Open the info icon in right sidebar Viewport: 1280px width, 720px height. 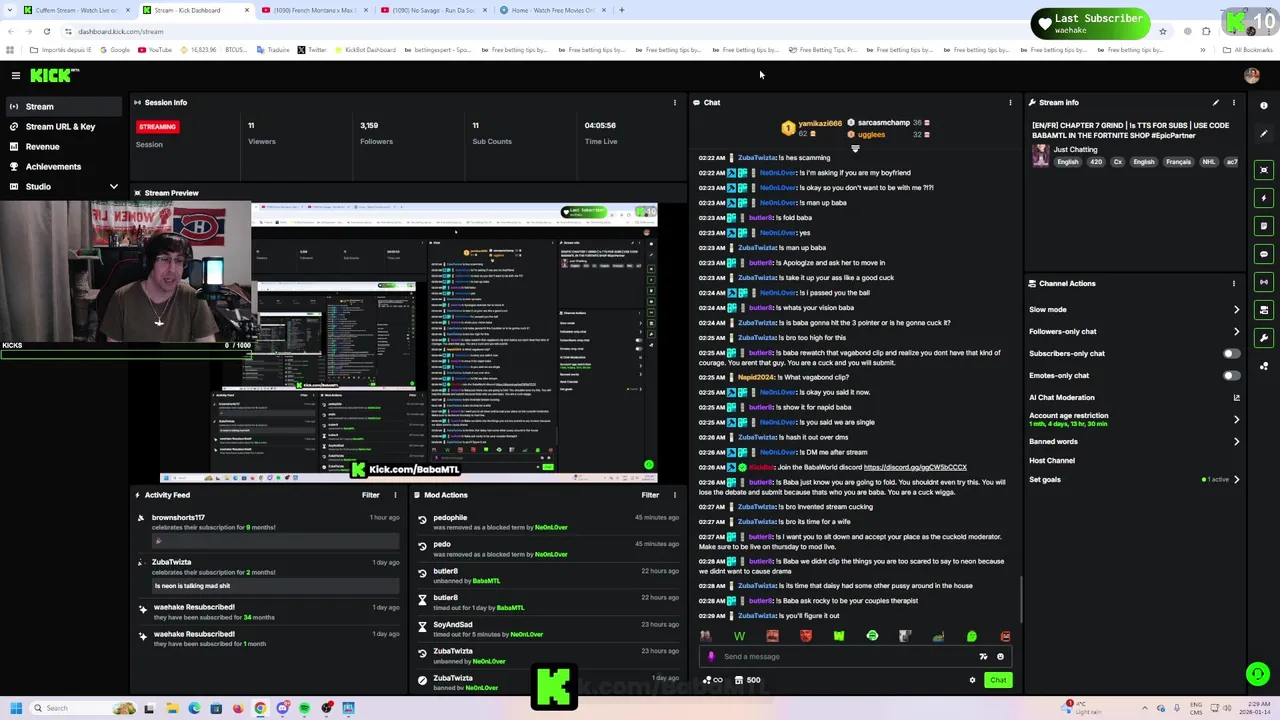tap(1264, 105)
